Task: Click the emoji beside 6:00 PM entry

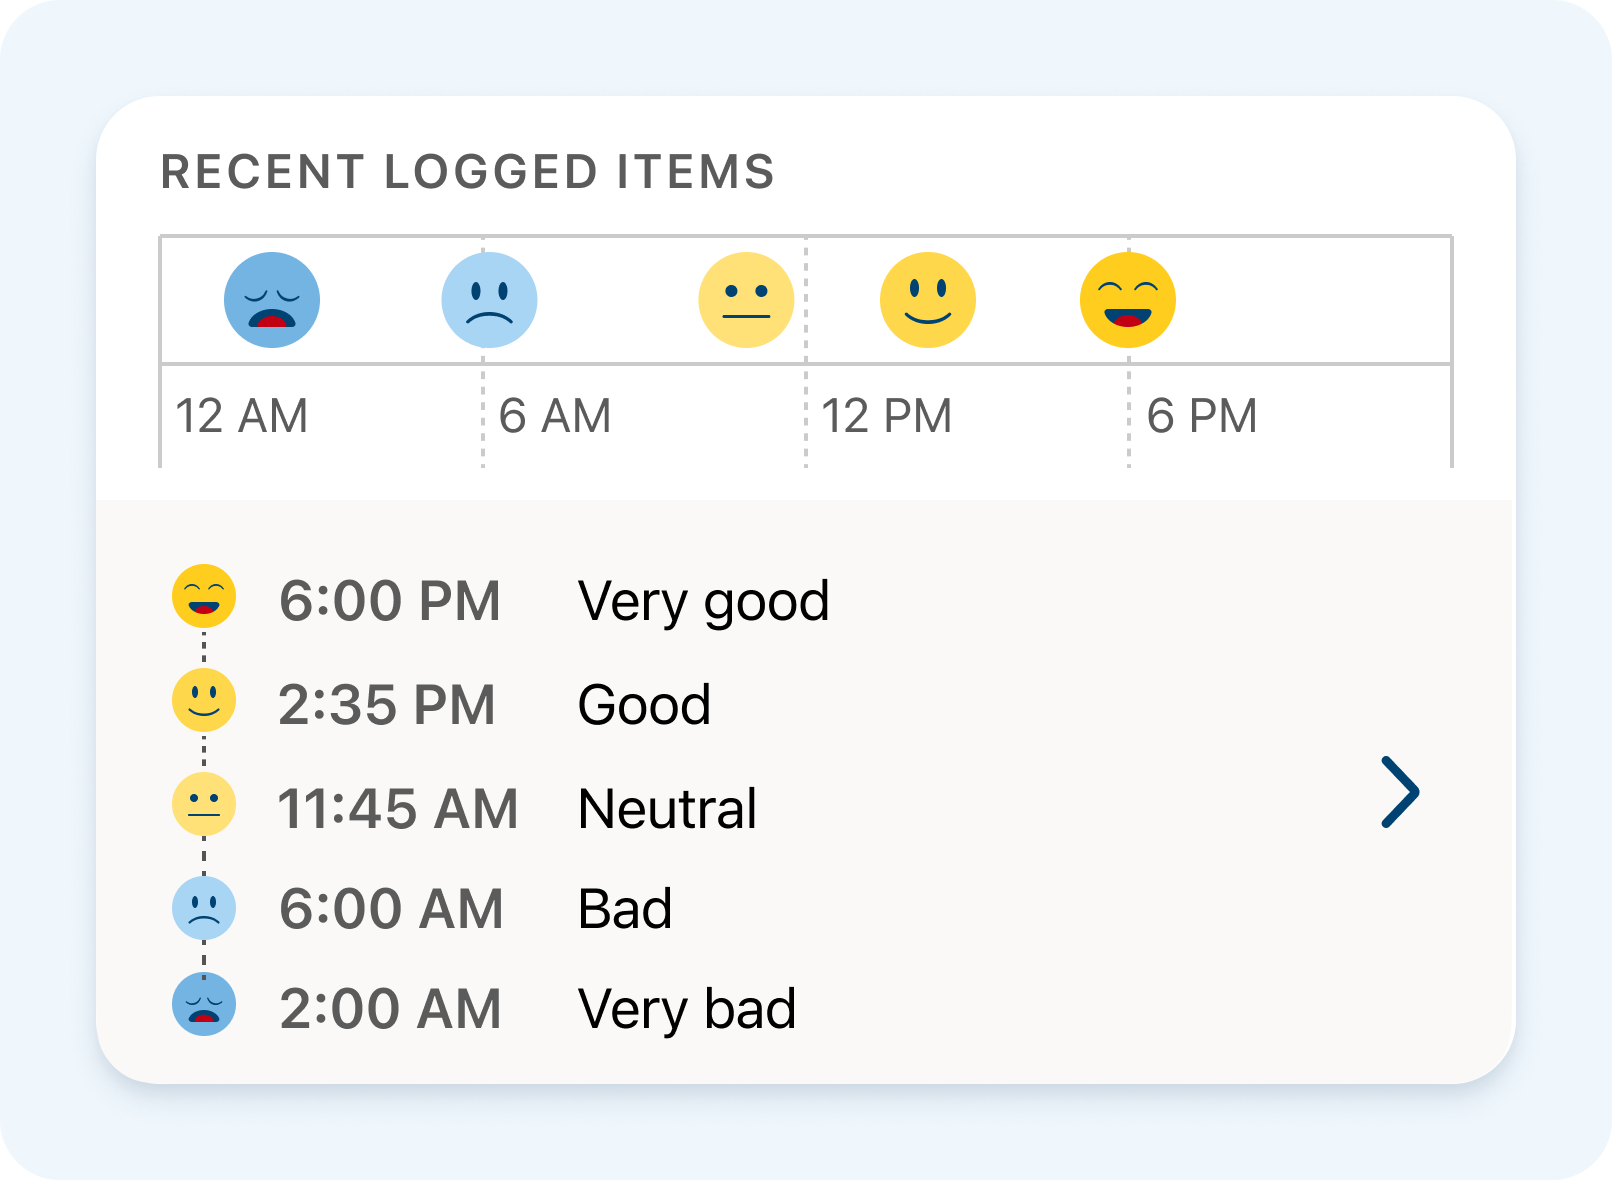Action: click(204, 597)
